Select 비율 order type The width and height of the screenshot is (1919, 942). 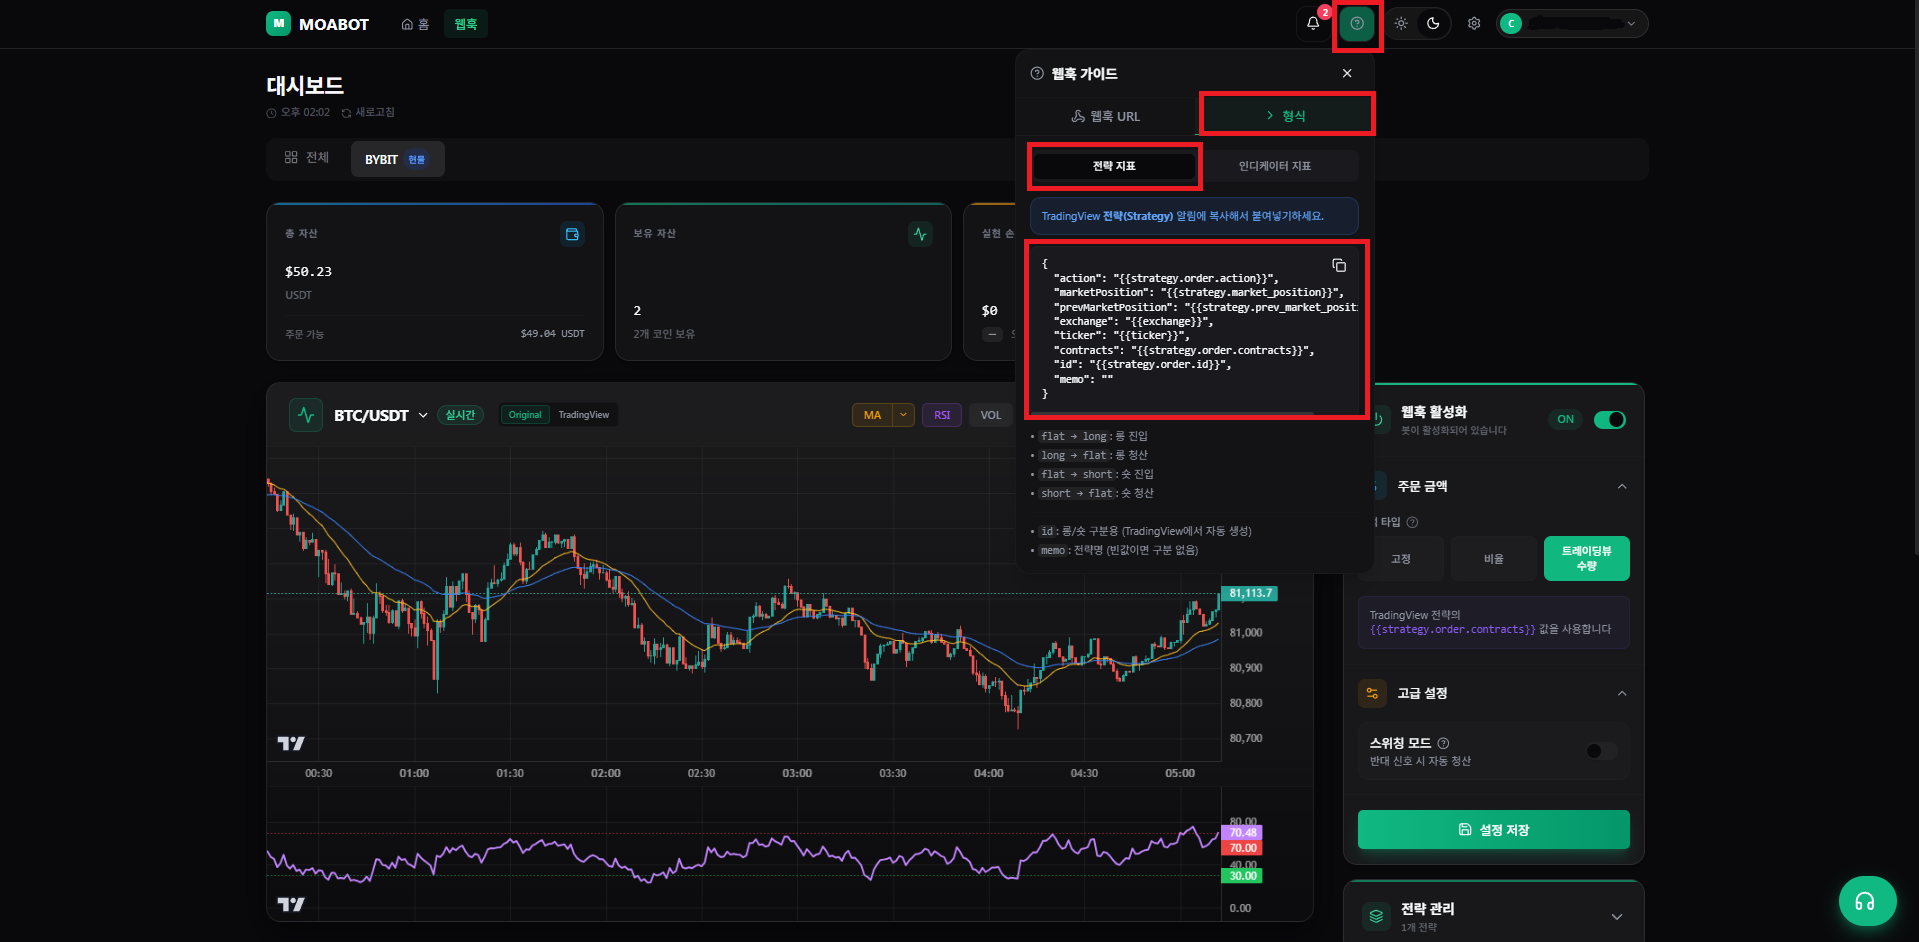point(1493,559)
